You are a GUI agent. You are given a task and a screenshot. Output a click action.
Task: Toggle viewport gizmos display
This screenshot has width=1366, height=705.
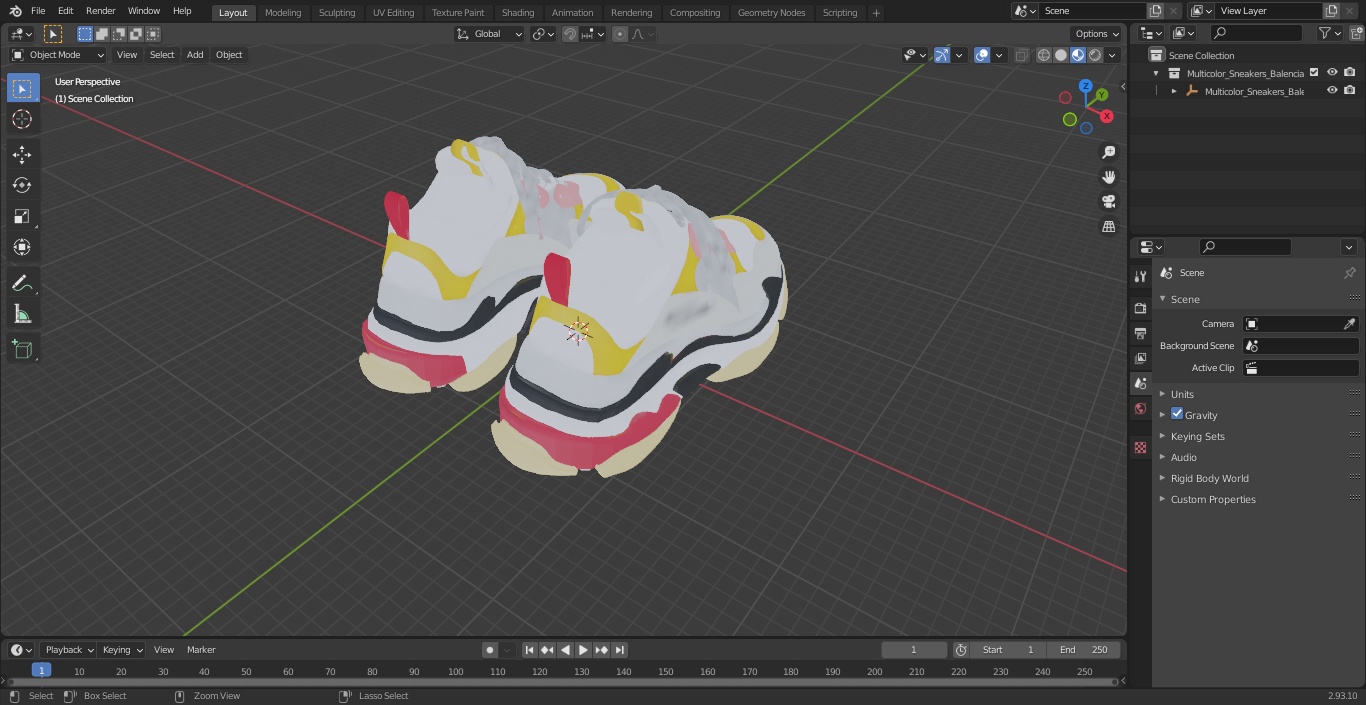pos(942,55)
